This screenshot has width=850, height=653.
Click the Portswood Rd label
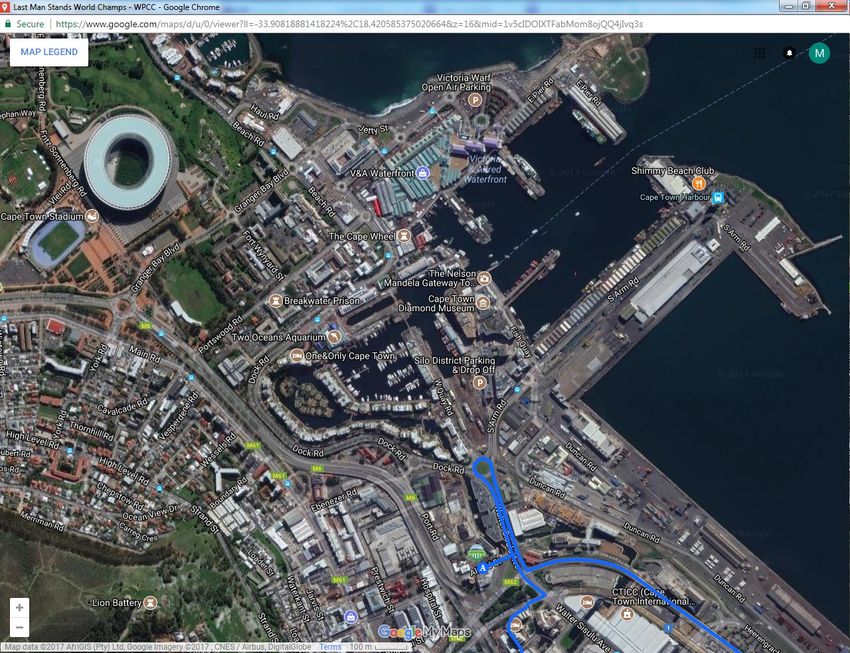pyautogui.click(x=220, y=335)
